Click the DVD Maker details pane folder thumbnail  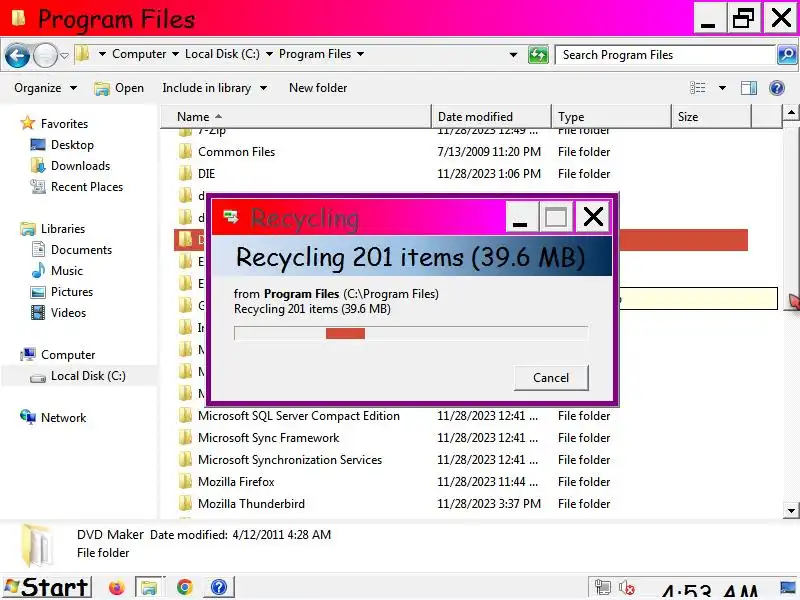pyautogui.click(x=37, y=545)
